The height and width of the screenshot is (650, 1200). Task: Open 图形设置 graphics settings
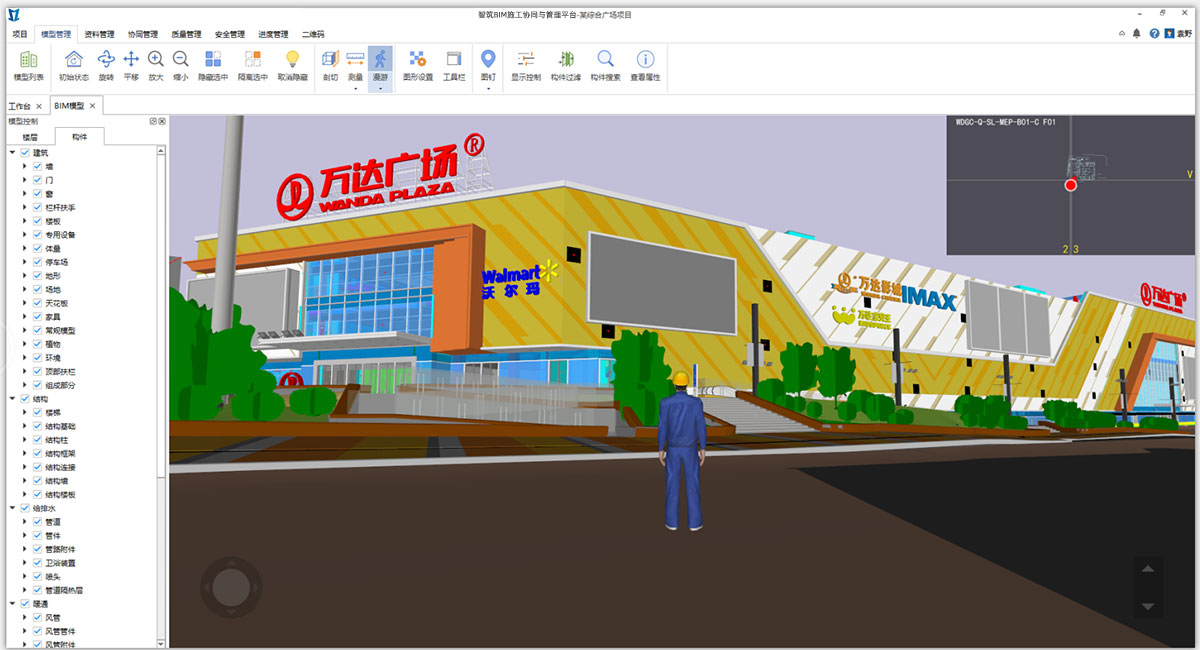point(418,67)
